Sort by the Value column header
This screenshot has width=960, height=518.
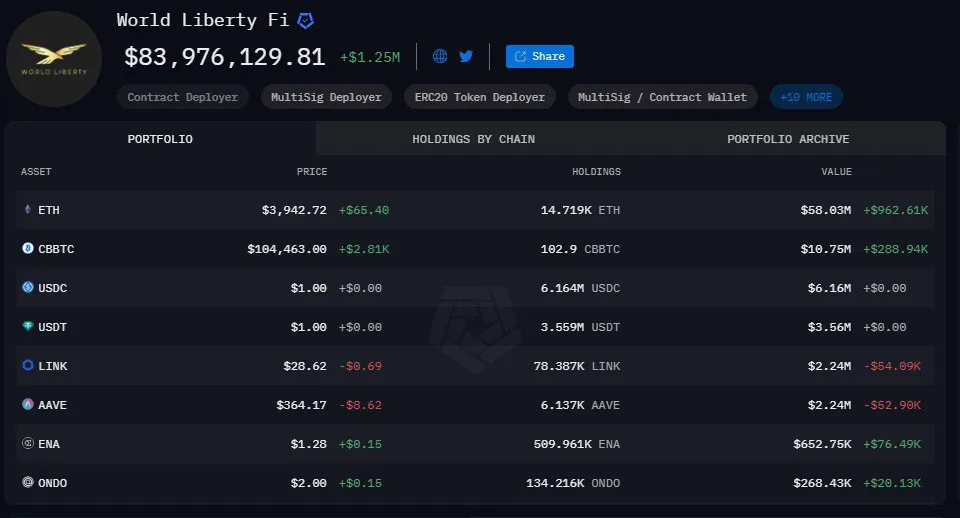(x=836, y=172)
